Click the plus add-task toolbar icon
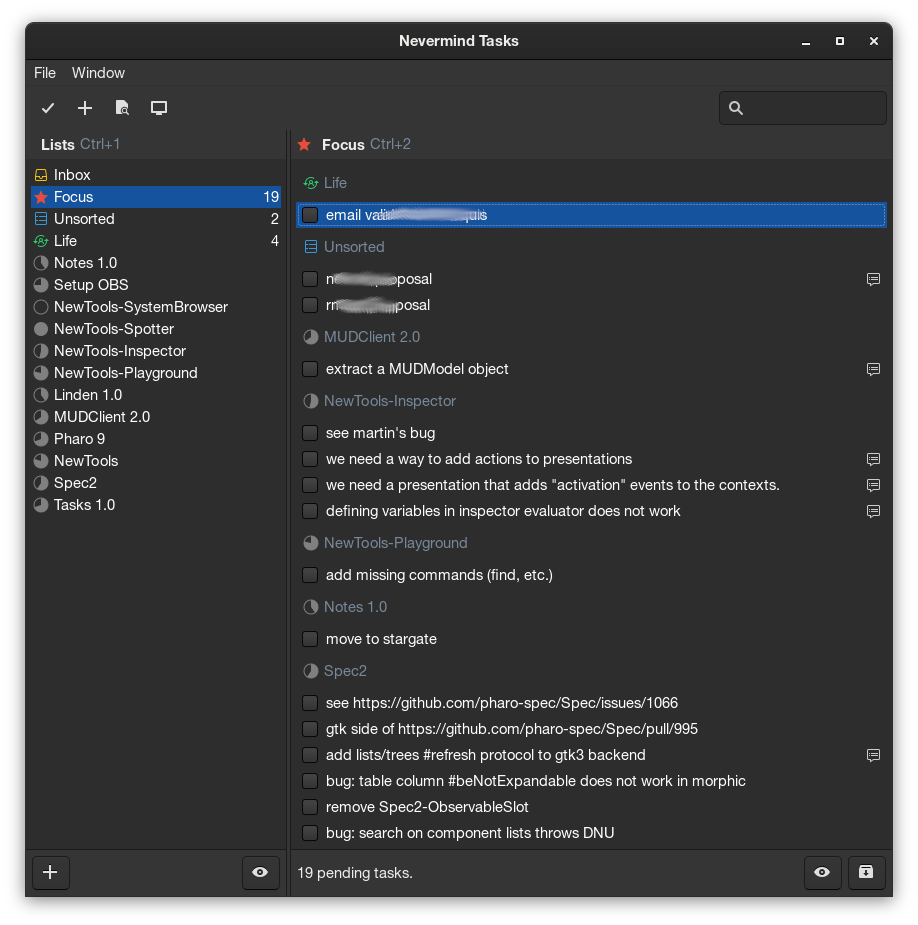Image resolution: width=918 pixels, height=925 pixels. [x=85, y=108]
